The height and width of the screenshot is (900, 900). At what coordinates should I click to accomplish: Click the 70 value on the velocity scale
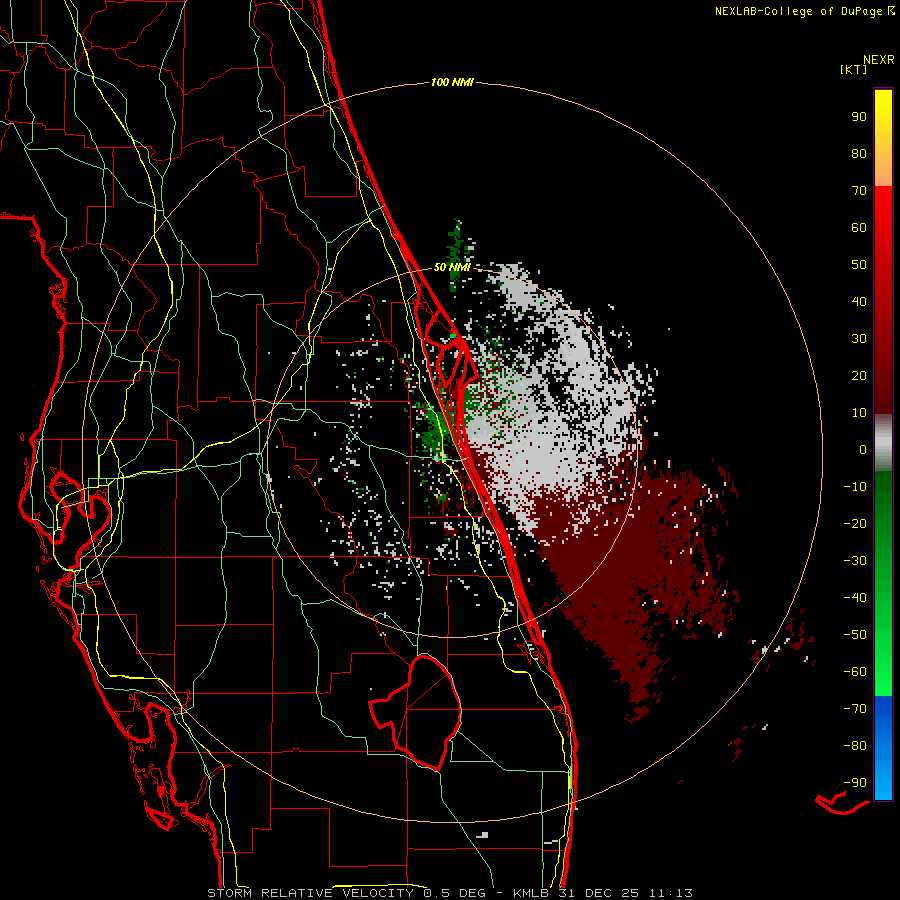[x=859, y=190]
